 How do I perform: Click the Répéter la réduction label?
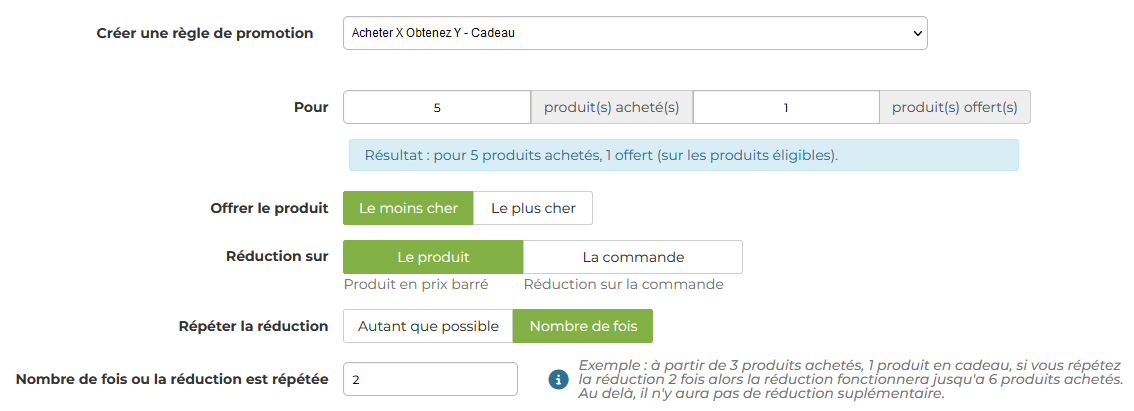(253, 326)
